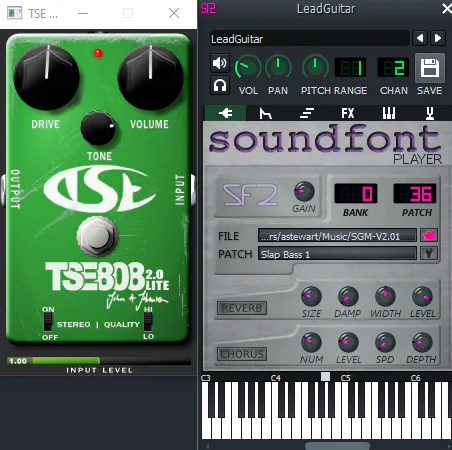Image resolution: width=452 pixels, height=450 pixels.
Task: Open the FX tab
Action: coord(348,113)
